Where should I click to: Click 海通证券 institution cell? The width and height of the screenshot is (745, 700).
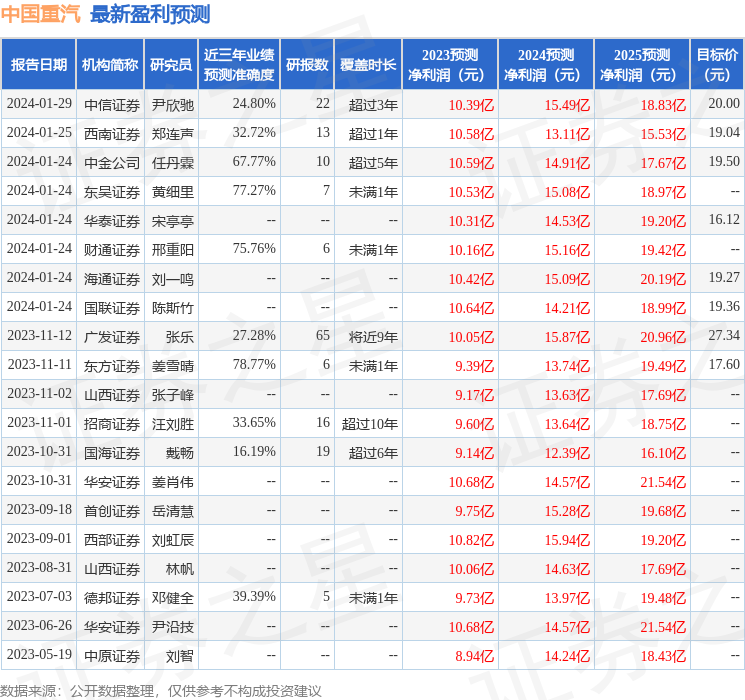click(x=112, y=279)
